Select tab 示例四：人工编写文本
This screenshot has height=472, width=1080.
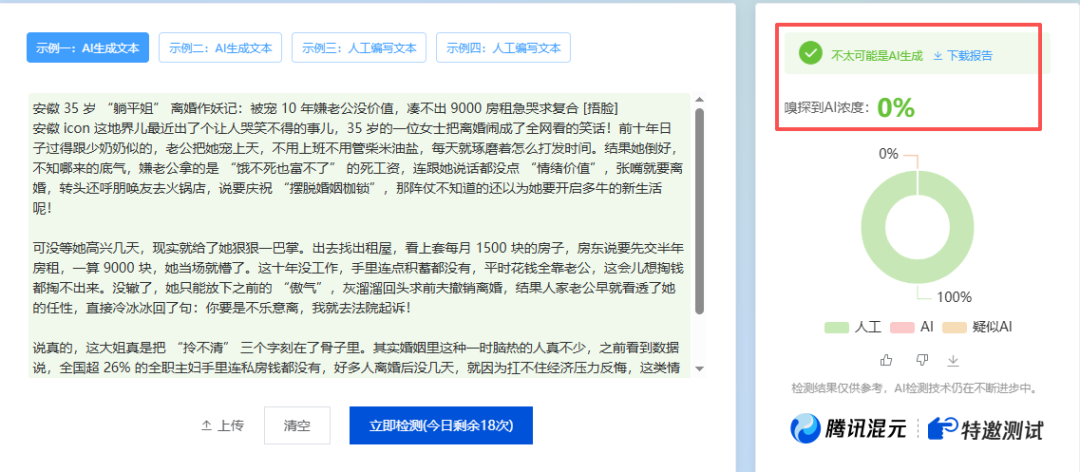pyautogui.click(x=503, y=48)
